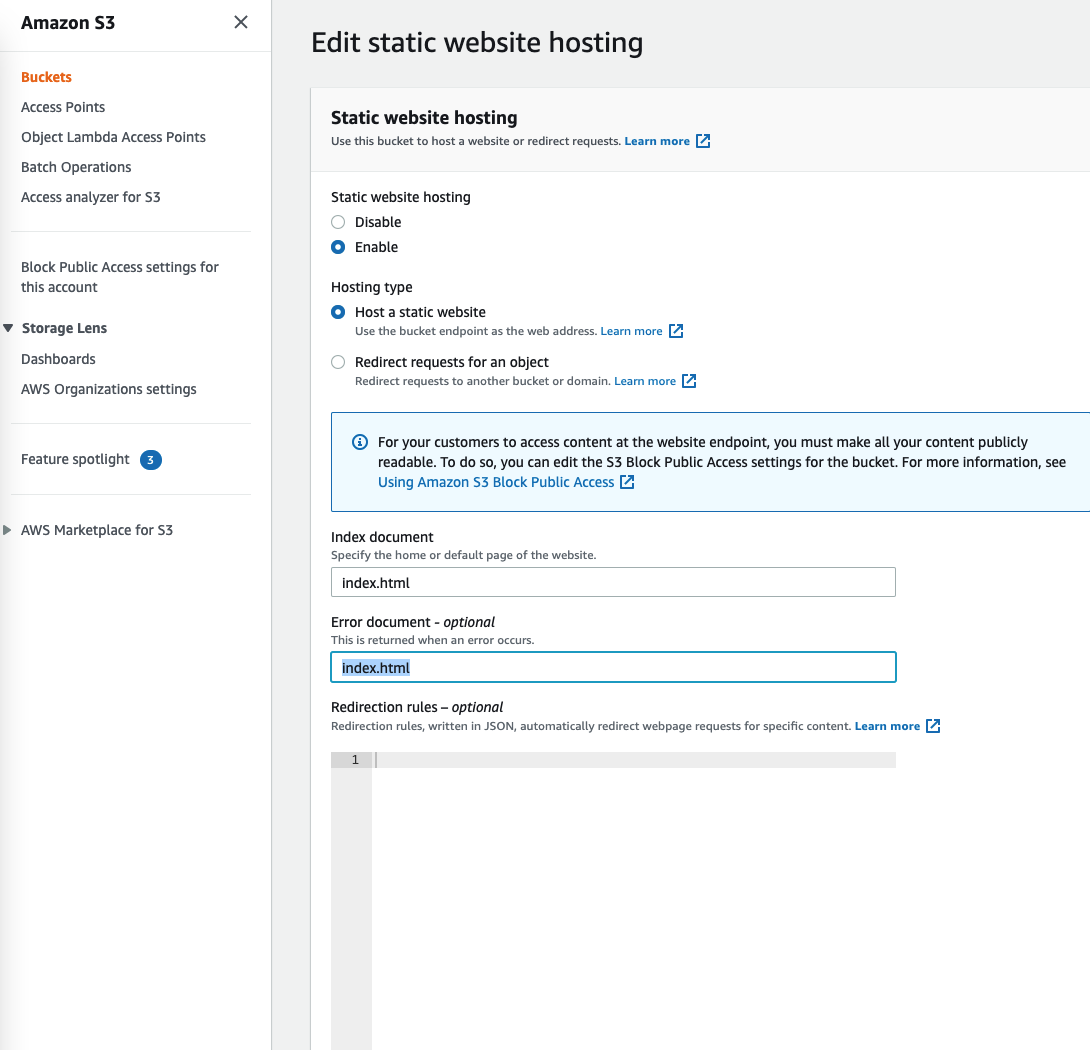The image size is (1090, 1050).
Task: Select the Host a static website option
Action: [338, 312]
